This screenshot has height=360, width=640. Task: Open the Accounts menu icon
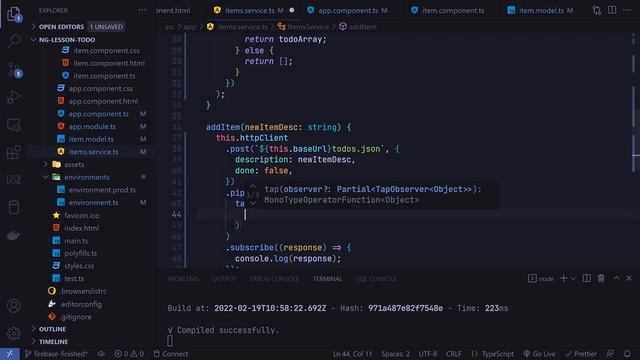click(x=13, y=306)
